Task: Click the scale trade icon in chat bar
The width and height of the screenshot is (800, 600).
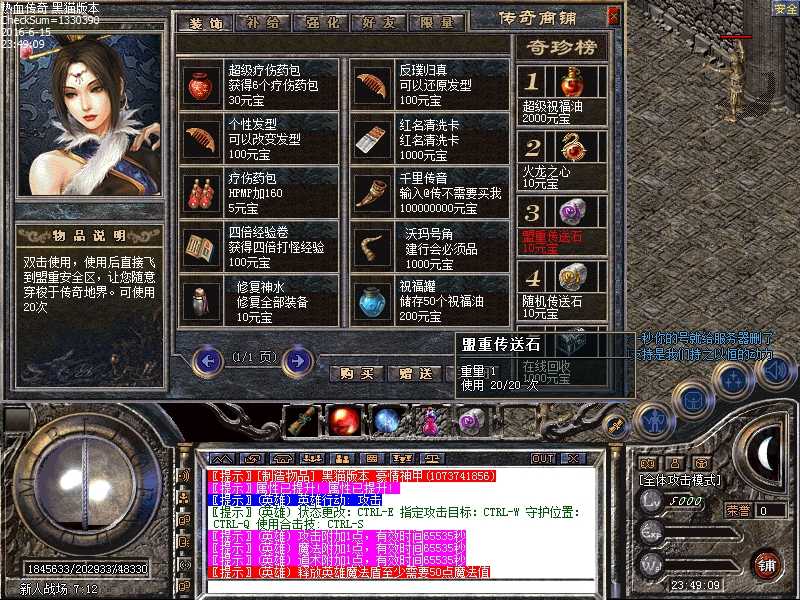Action: click(x=432, y=459)
